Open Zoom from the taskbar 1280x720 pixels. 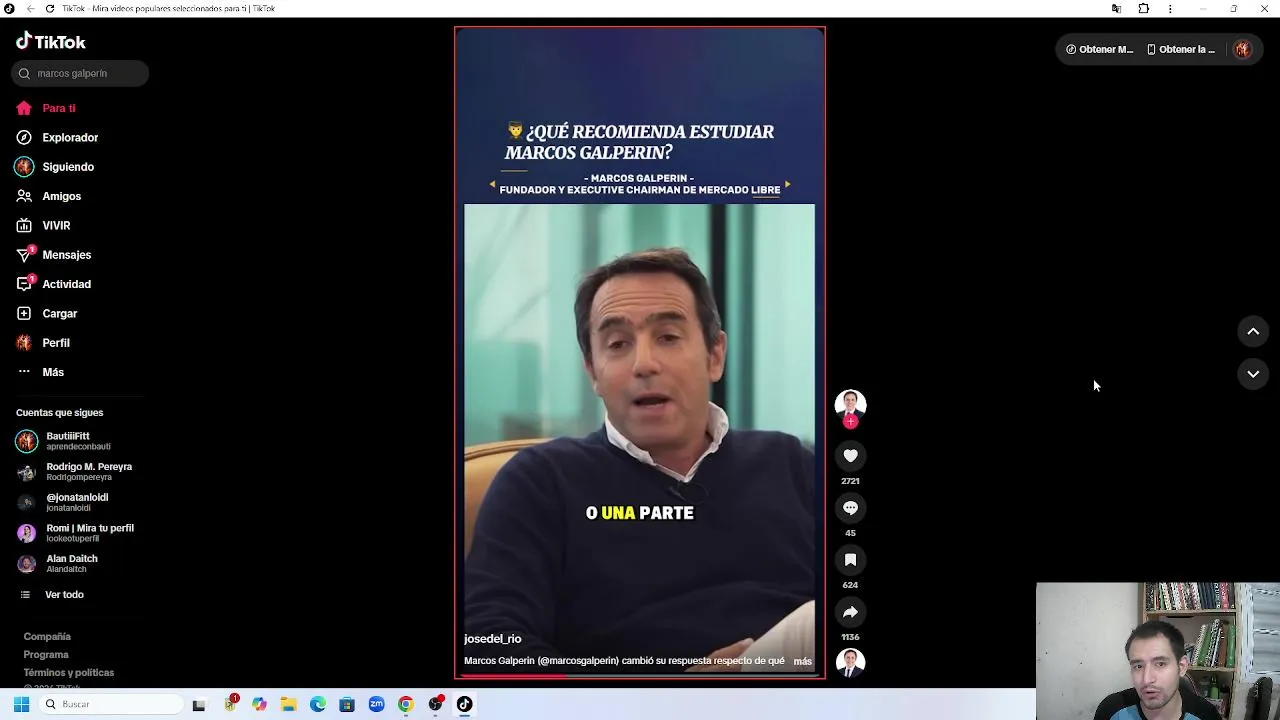(376, 704)
